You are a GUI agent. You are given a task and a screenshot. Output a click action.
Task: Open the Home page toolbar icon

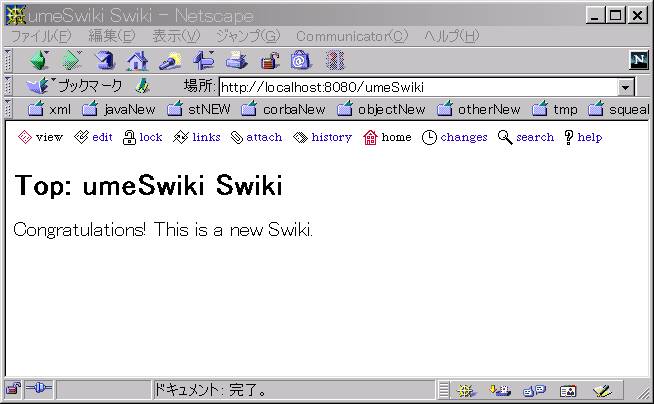coord(138,61)
